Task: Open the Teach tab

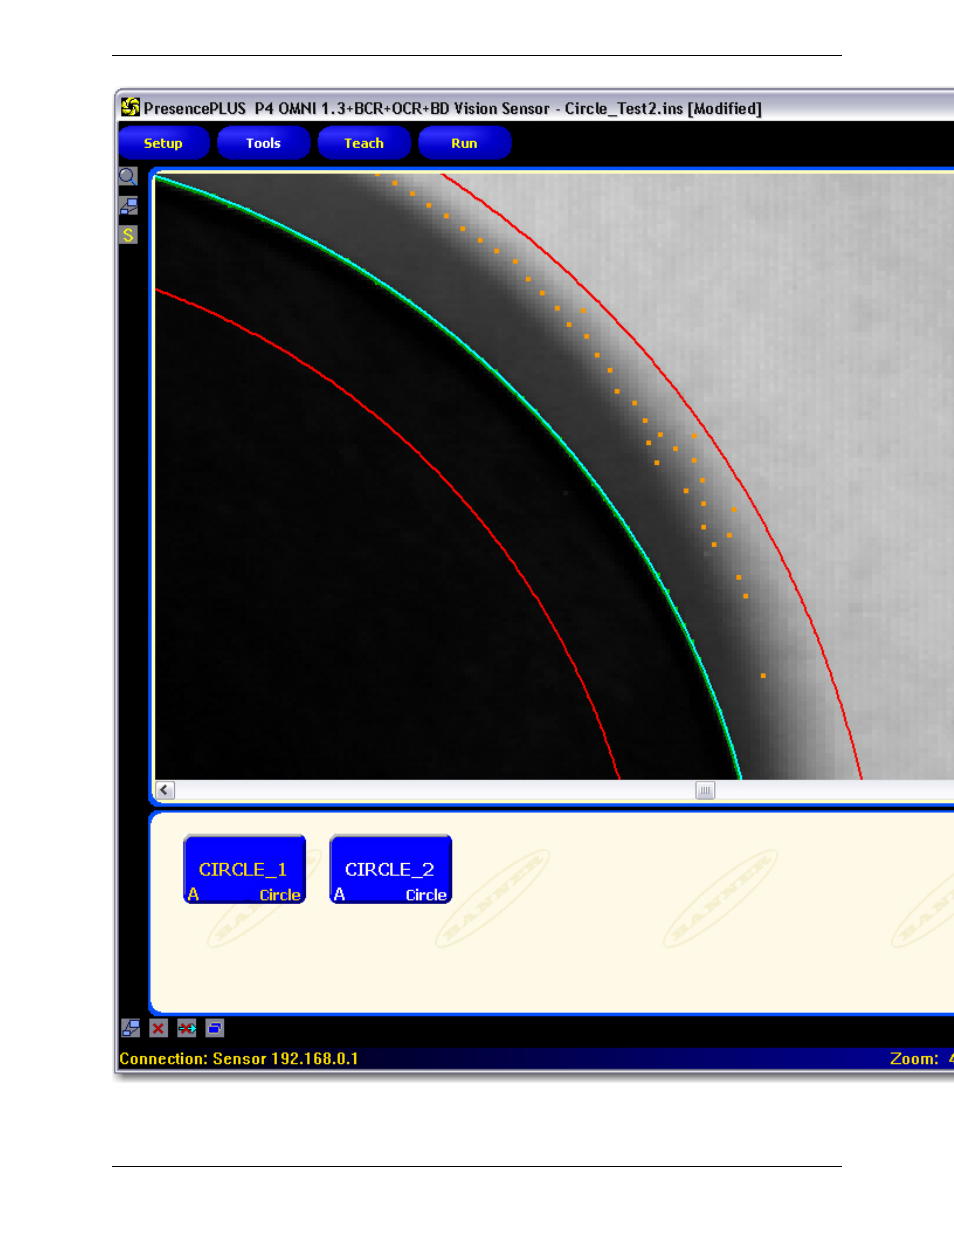Action: click(x=364, y=143)
